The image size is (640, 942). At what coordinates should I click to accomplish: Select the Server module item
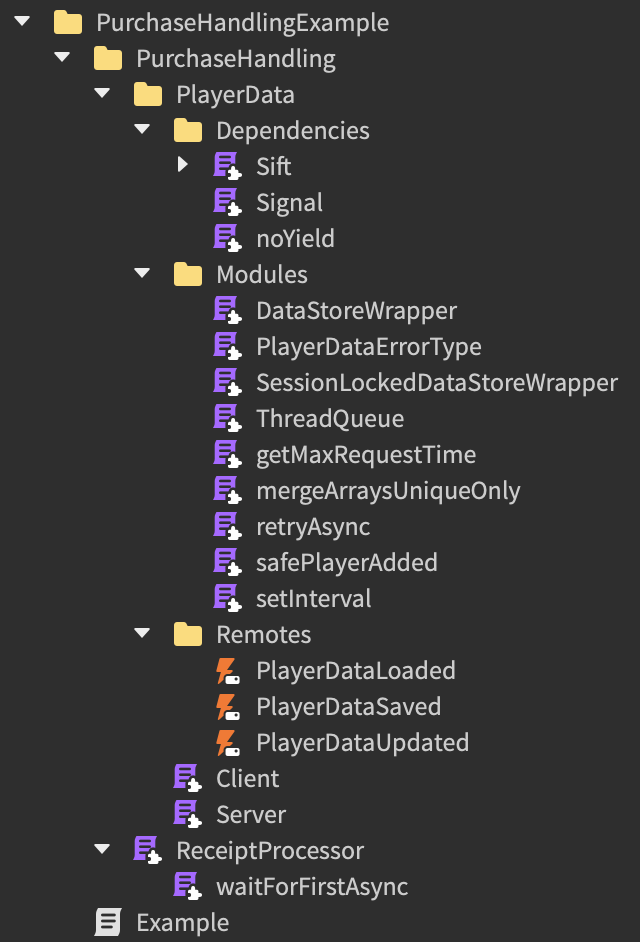click(251, 815)
